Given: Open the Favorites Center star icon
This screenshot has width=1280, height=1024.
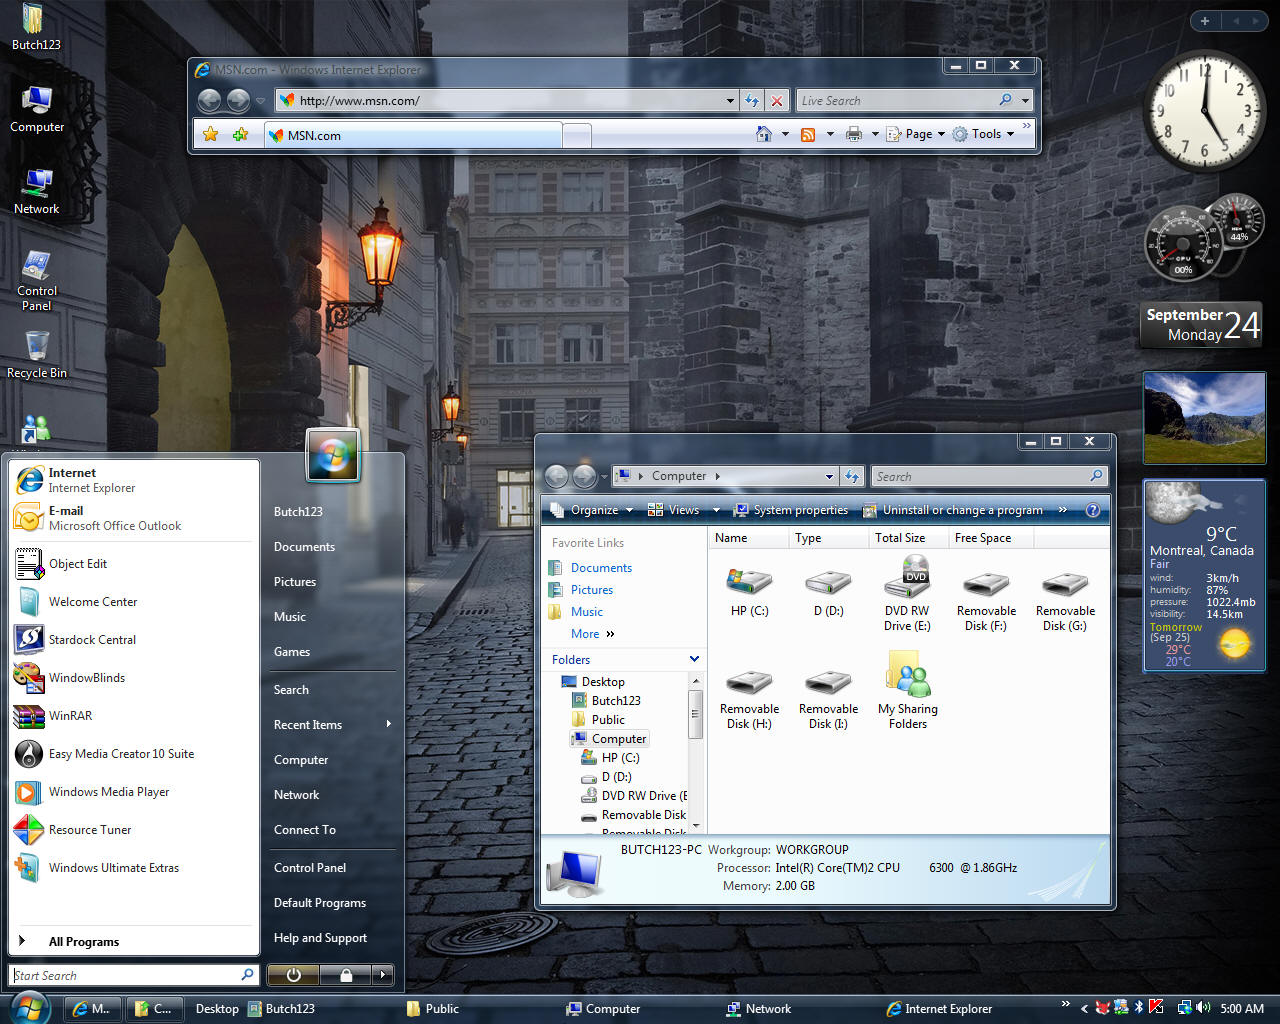Looking at the screenshot, I should 210,134.
